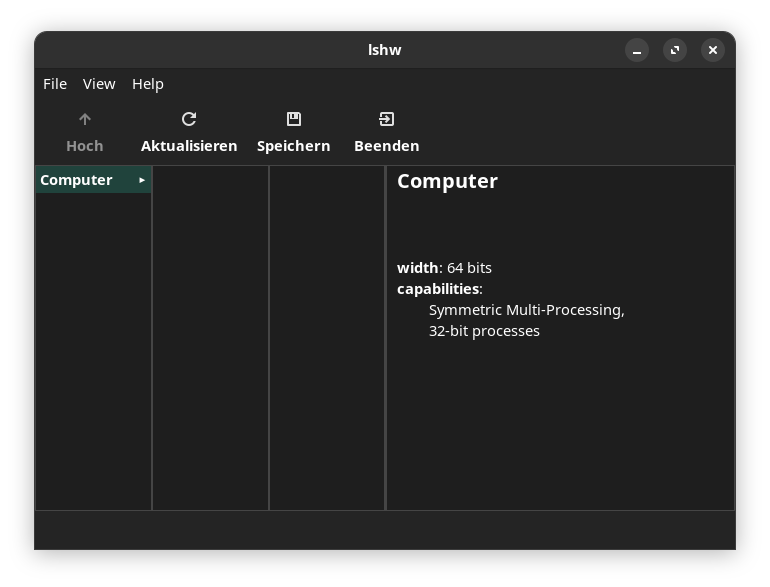This screenshot has width=770, height=587.
Task: Maximize the lshw window
Action: [675, 50]
